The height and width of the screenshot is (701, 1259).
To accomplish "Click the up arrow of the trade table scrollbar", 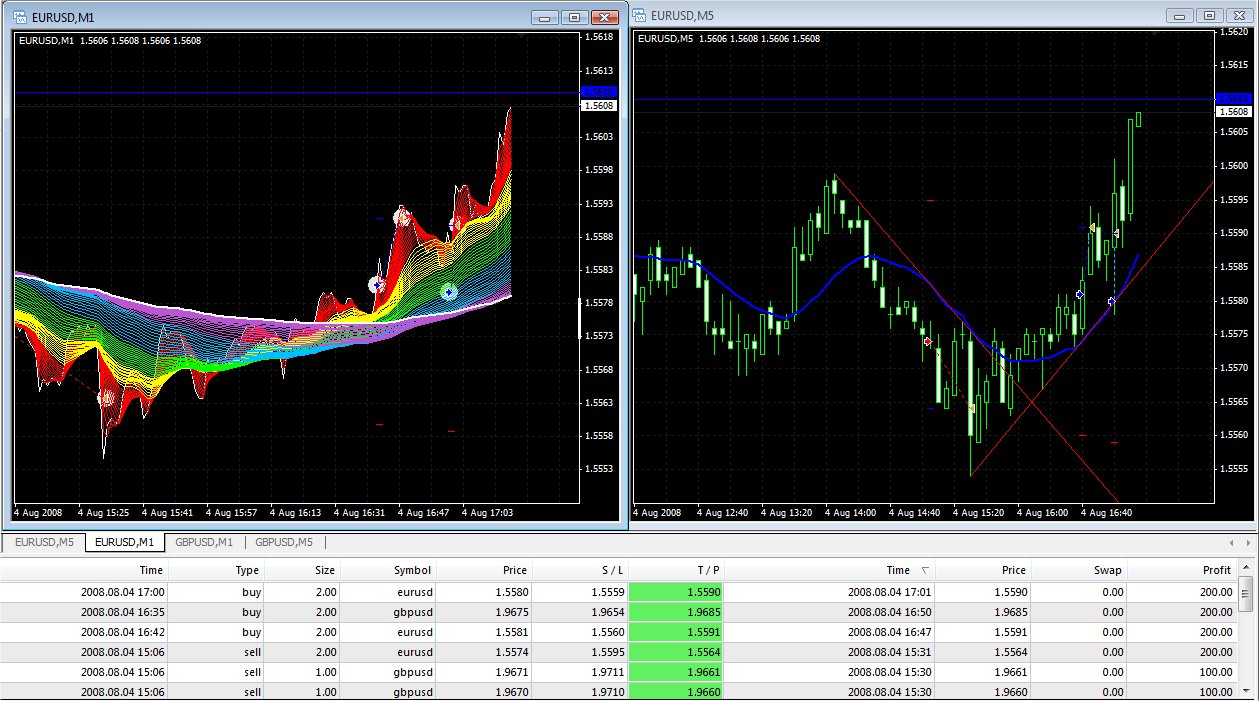I will pos(1245,569).
